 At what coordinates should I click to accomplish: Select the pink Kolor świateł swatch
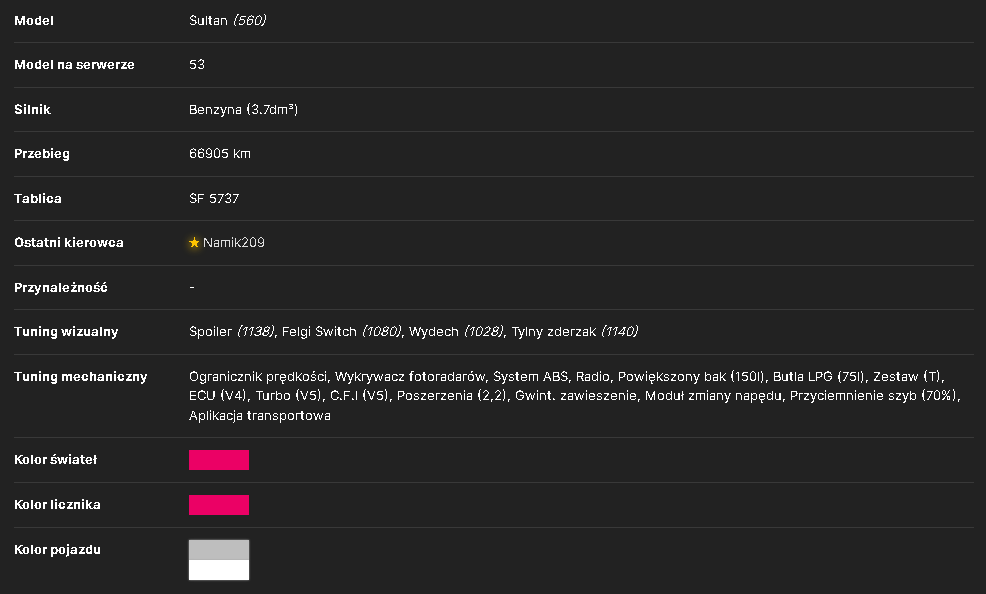coord(219,459)
